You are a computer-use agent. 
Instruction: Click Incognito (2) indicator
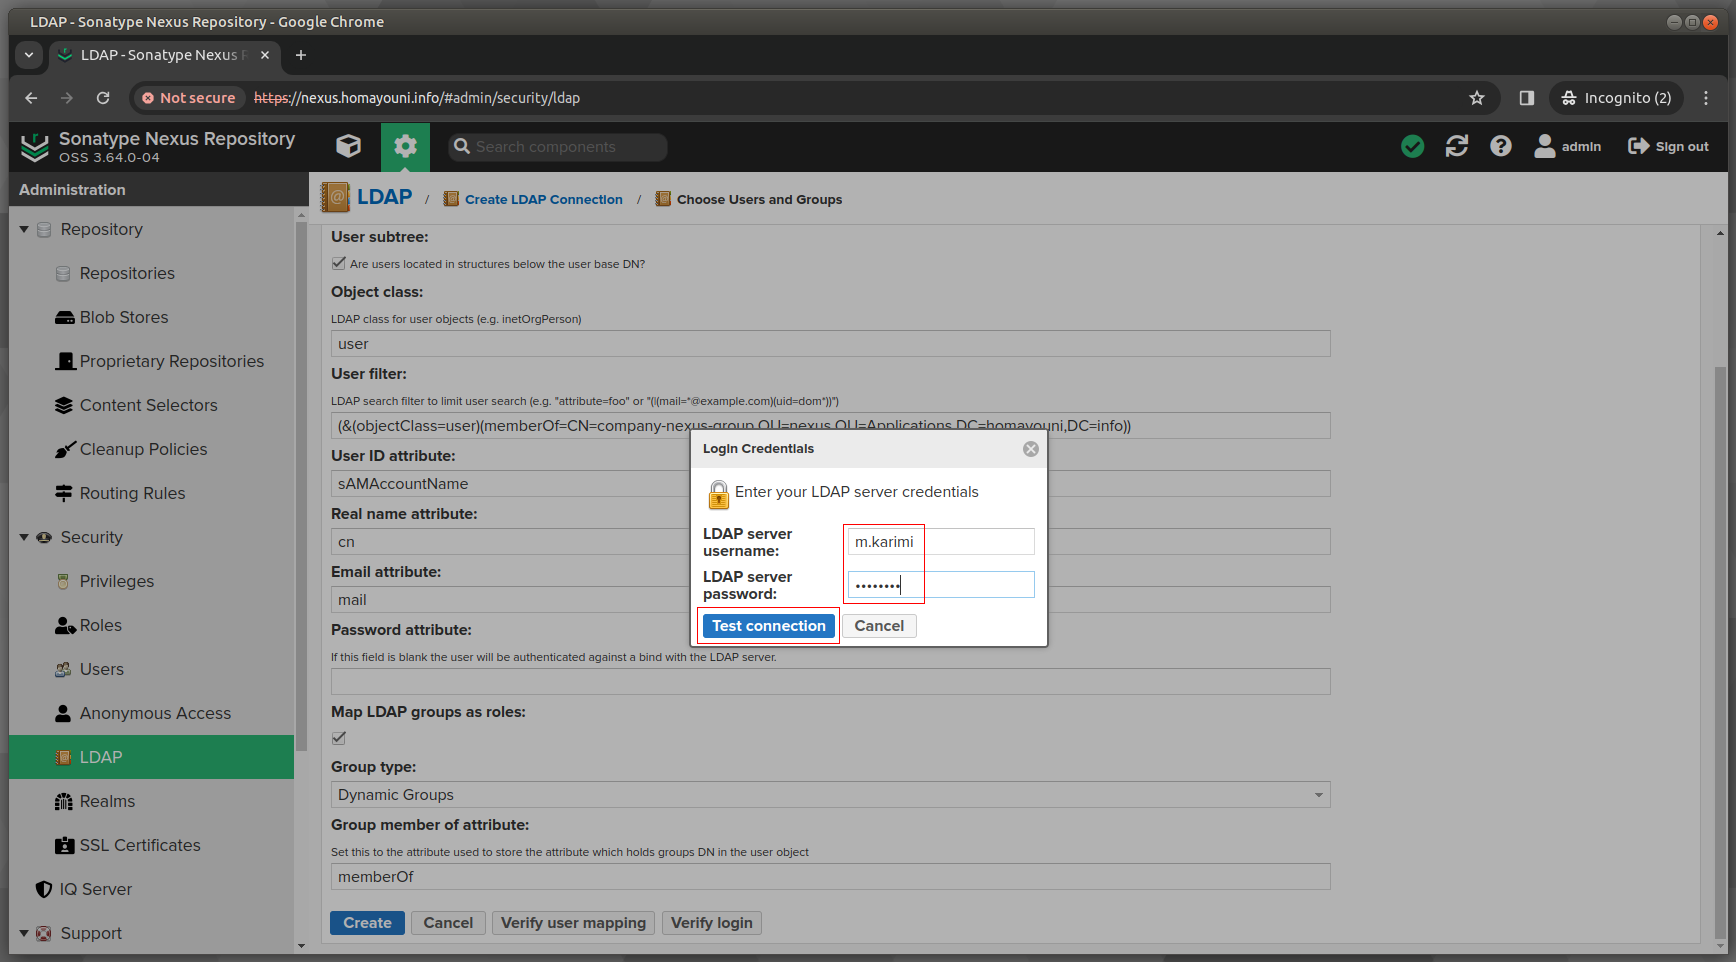(x=1616, y=98)
